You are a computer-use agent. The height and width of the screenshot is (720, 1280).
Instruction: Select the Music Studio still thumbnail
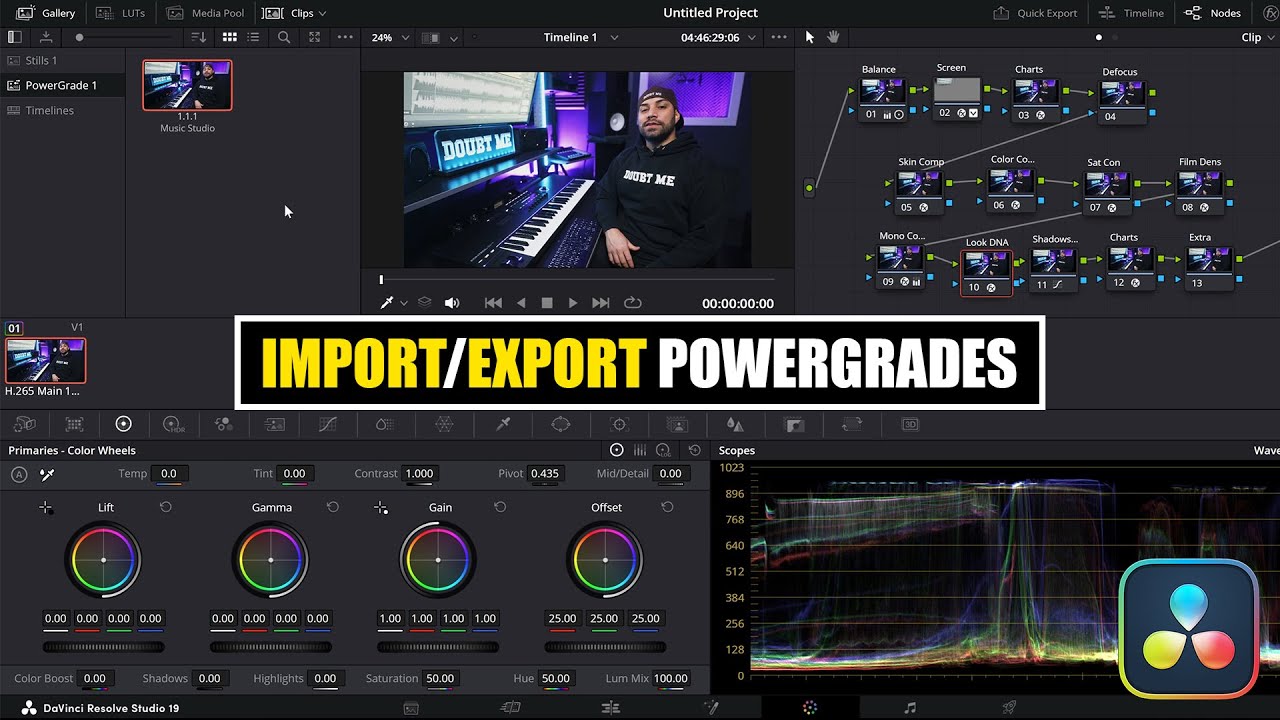[187, 85]
